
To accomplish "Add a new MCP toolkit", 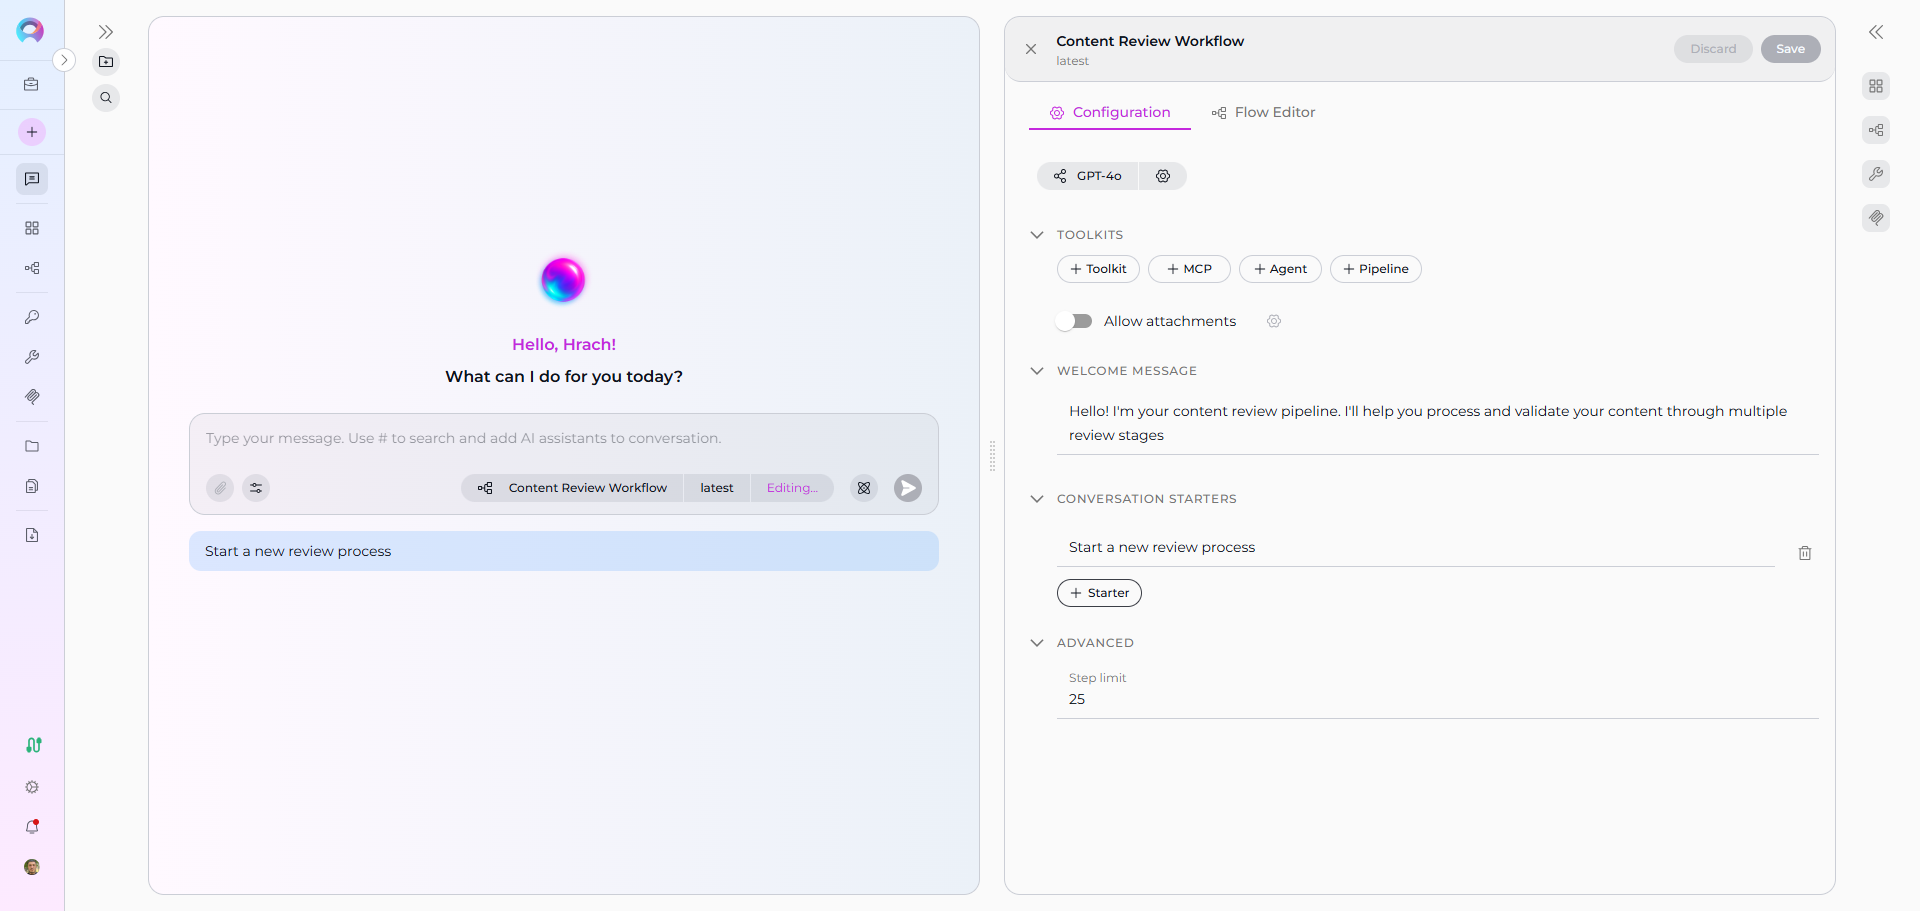I will tap(1188, 269).
